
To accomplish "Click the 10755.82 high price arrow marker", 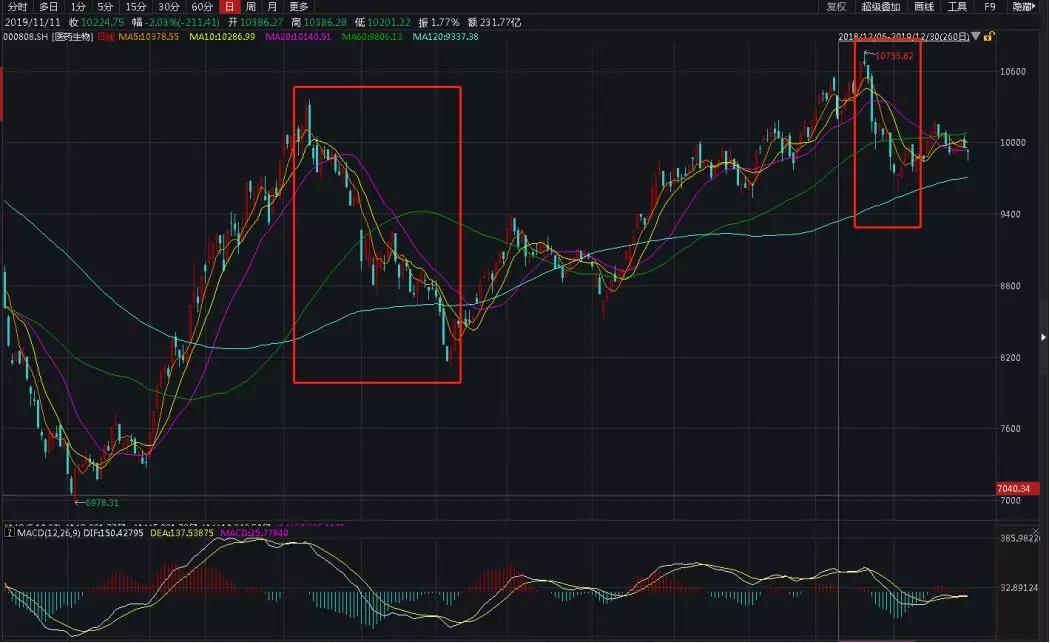I will tap(869, 54).
